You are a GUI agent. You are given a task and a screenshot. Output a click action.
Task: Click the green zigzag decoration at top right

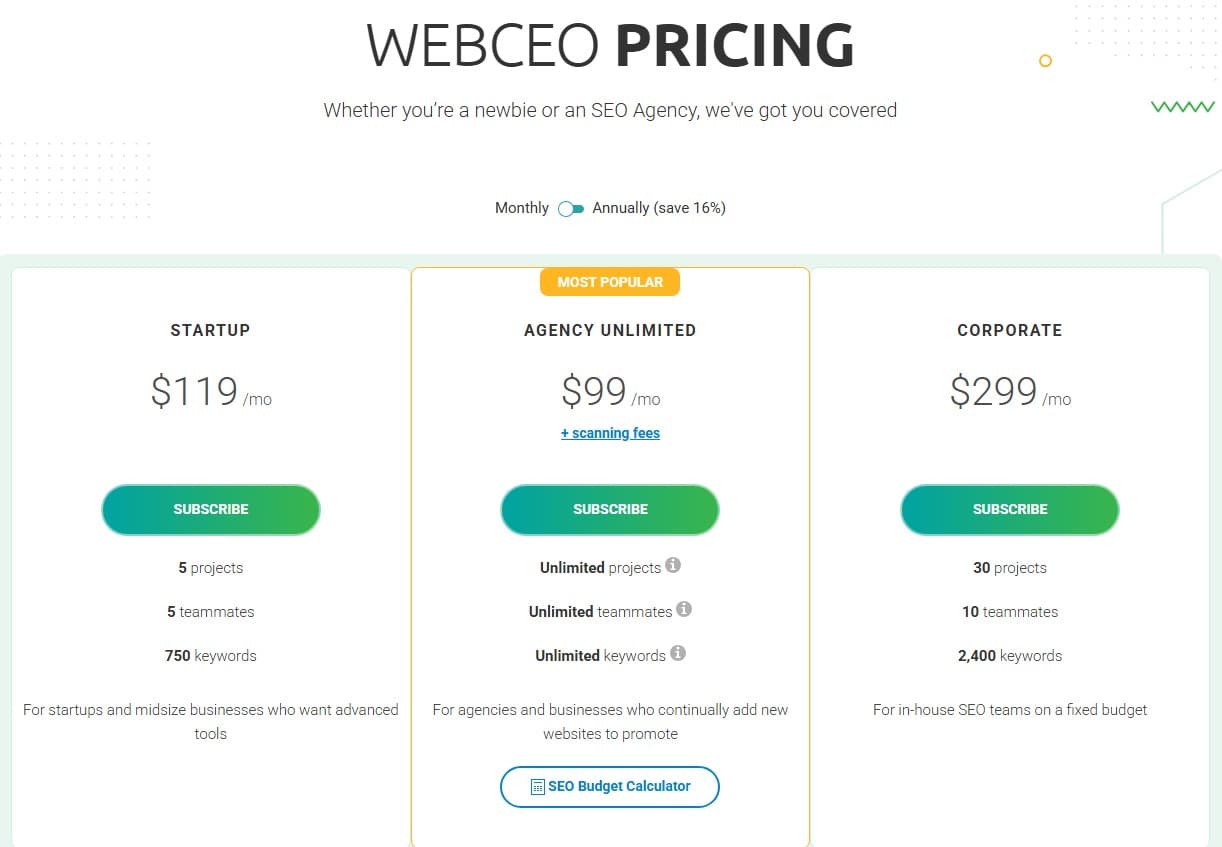click(x=1183, y=106)
